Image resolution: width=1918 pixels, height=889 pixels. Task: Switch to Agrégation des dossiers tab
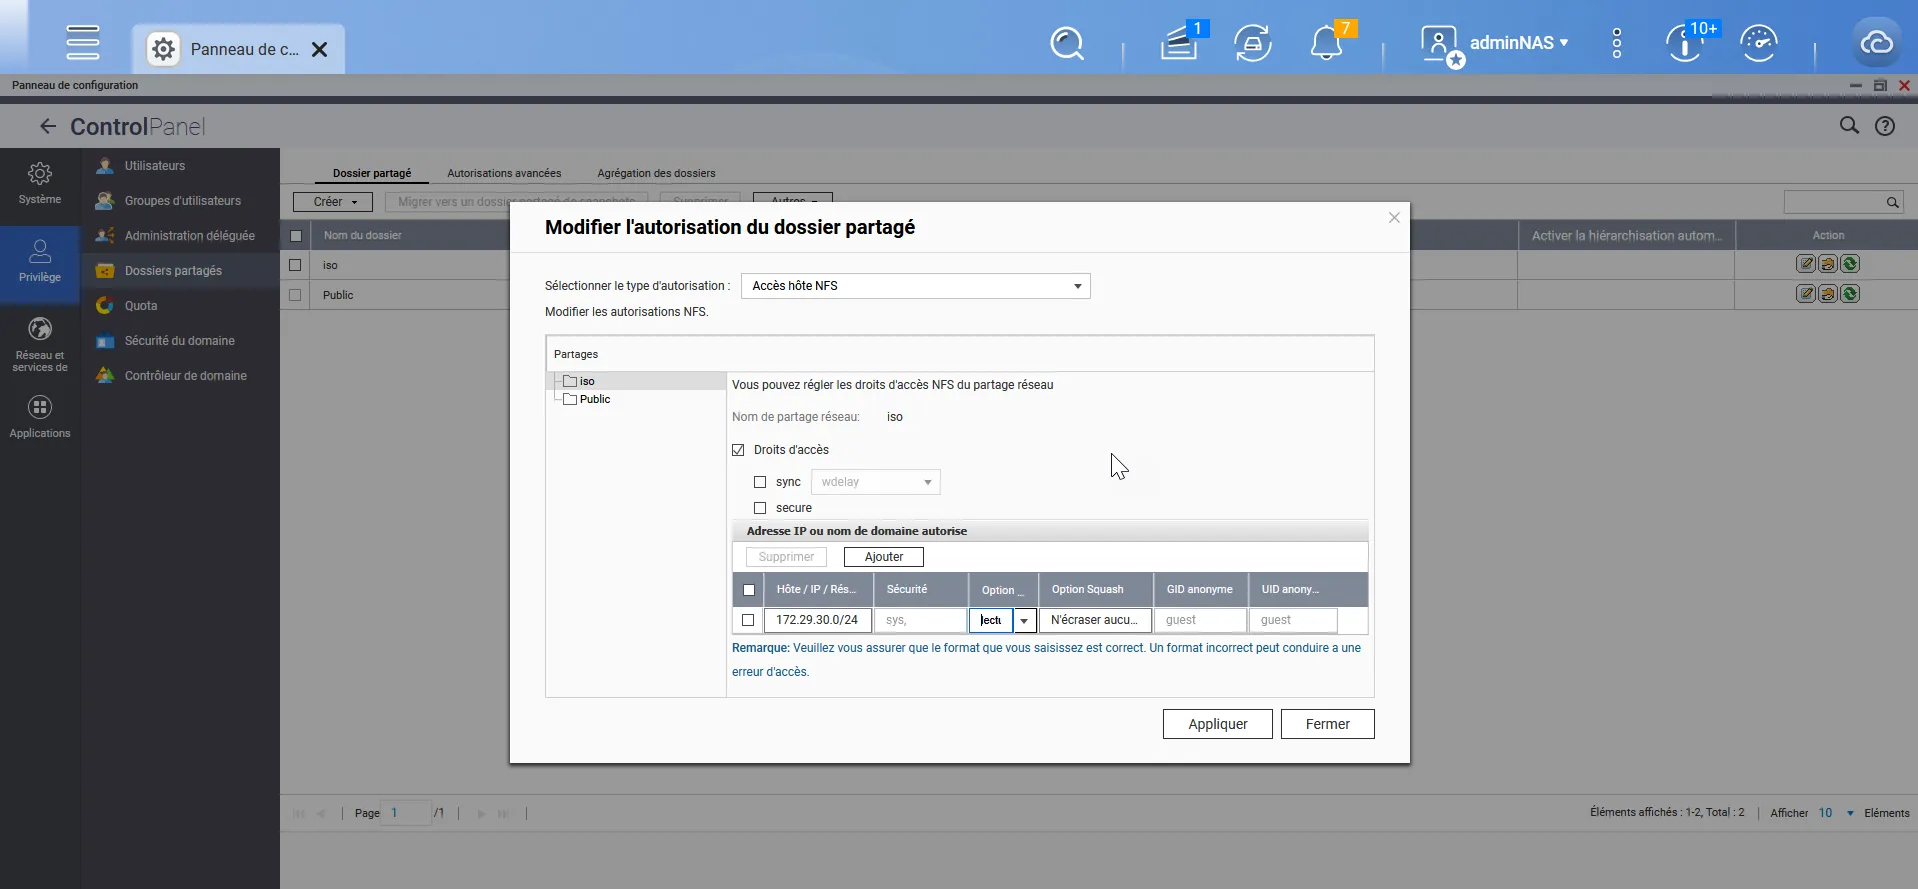[656, 173]
